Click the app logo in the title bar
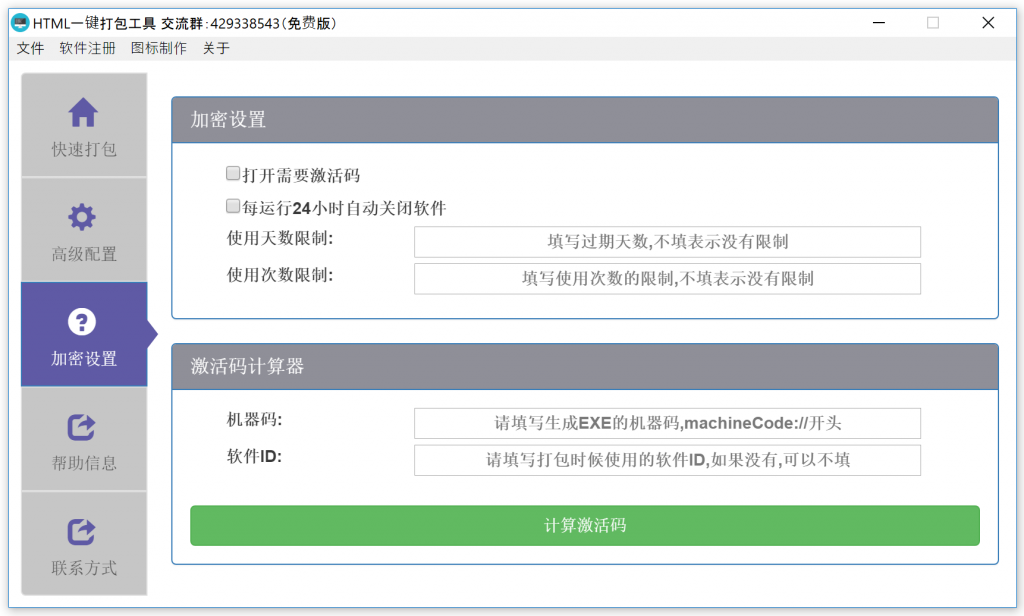Screen dimensions: 1024x616 pyautogui.click(x=20, y=22)
